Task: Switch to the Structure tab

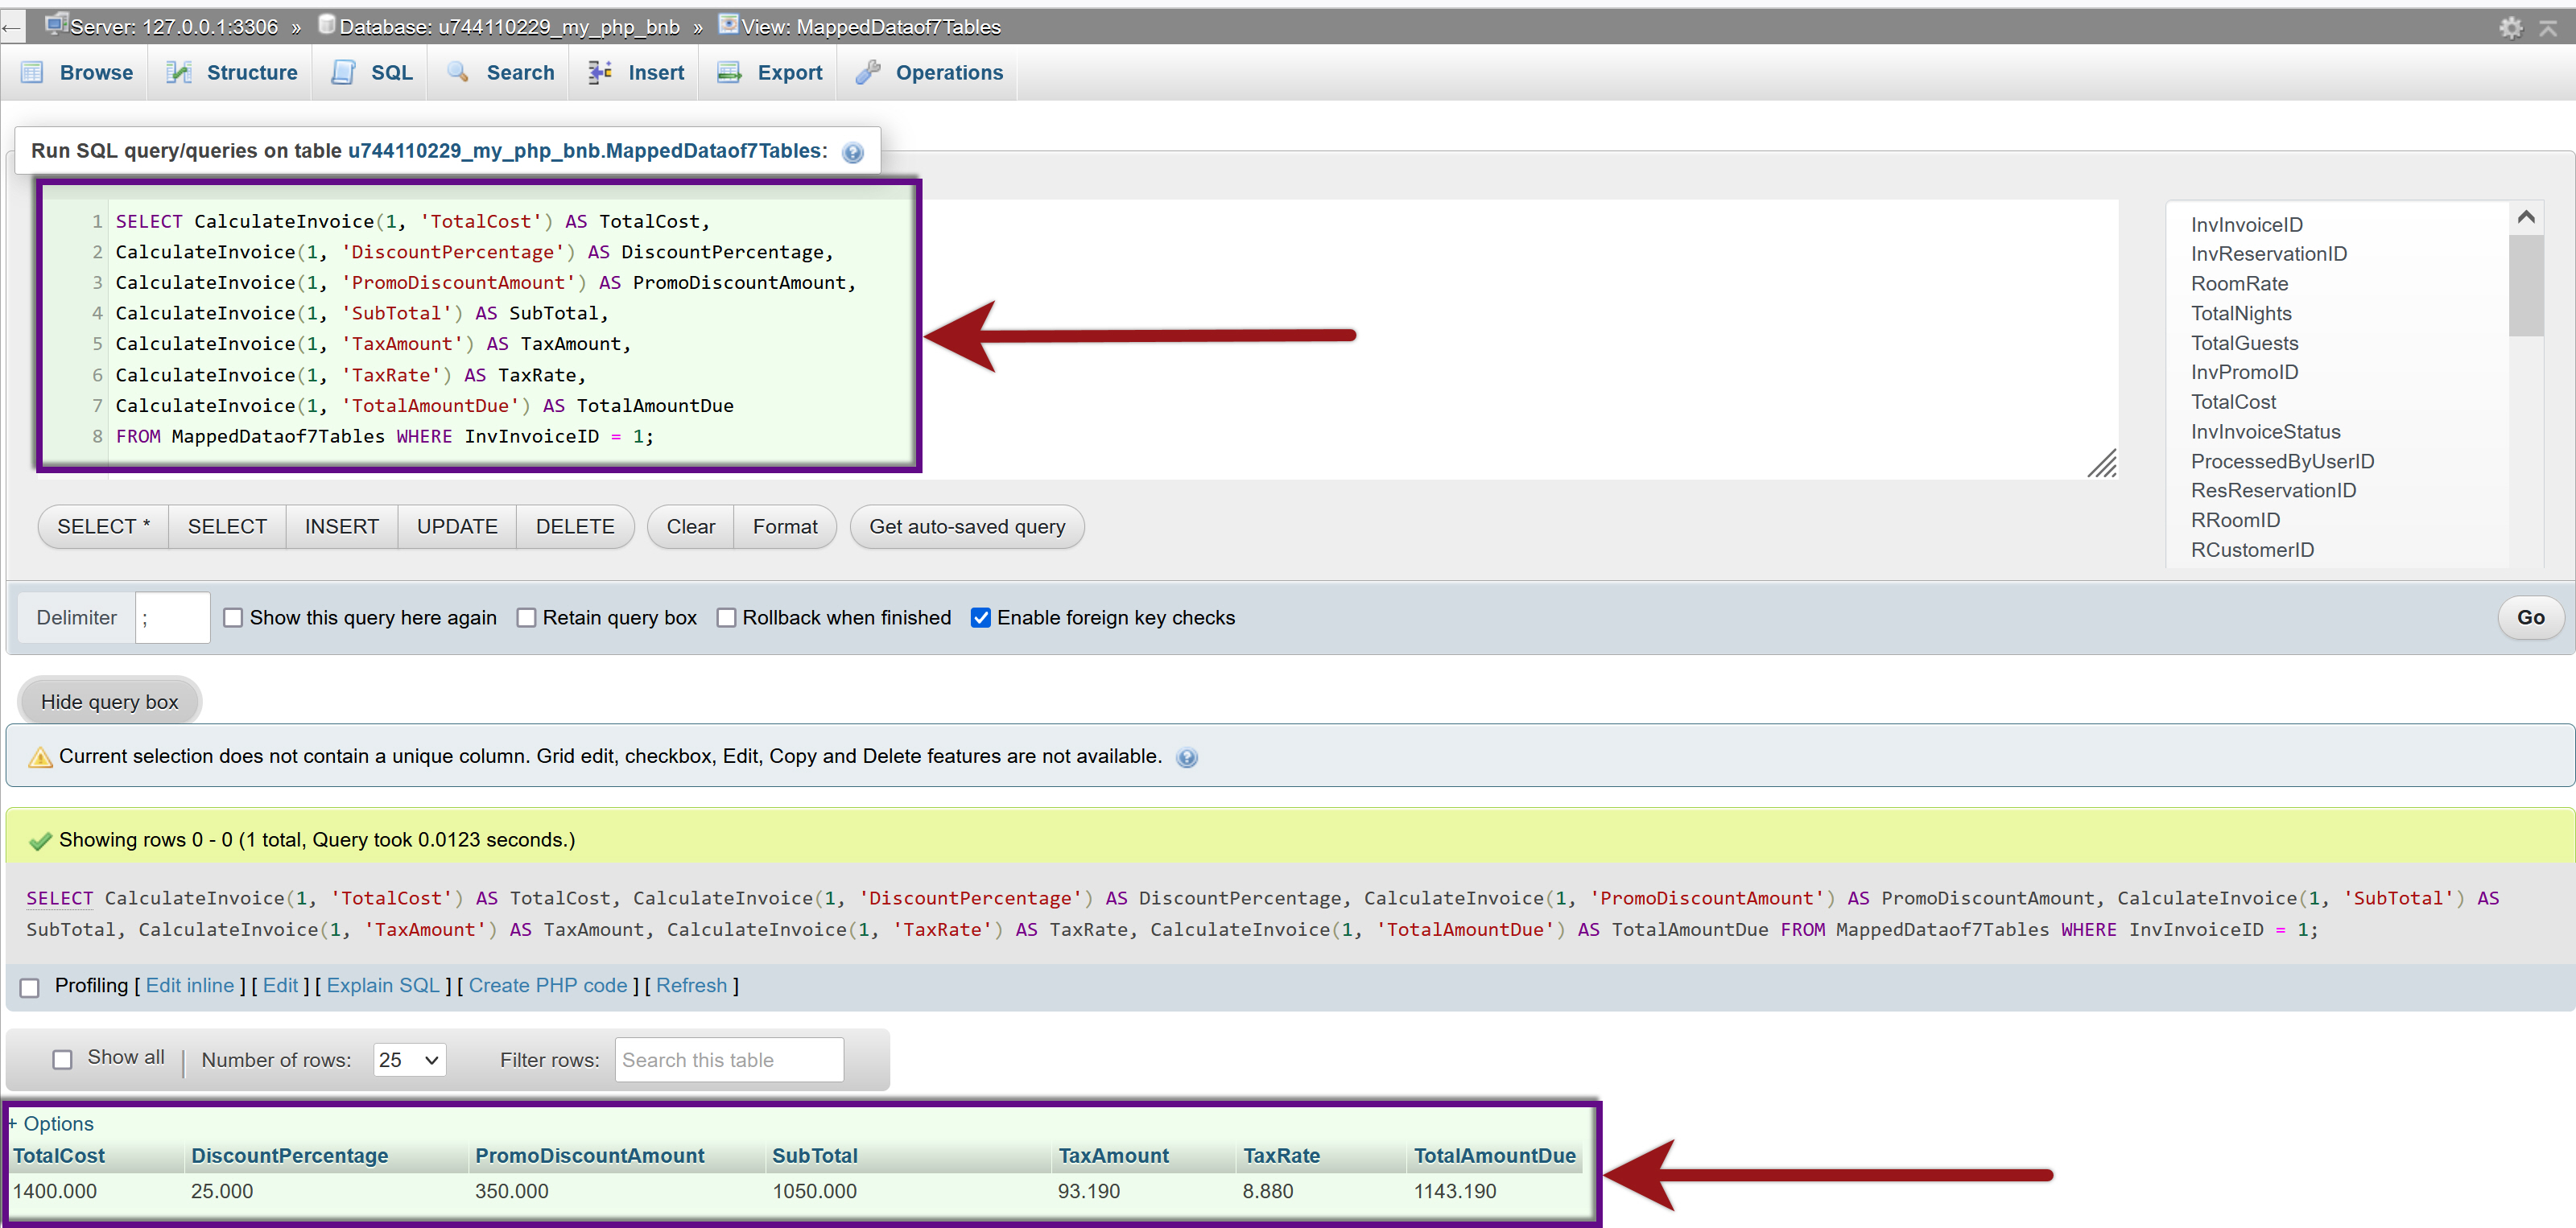Action: pyautogui.click(x=251, y=72)
